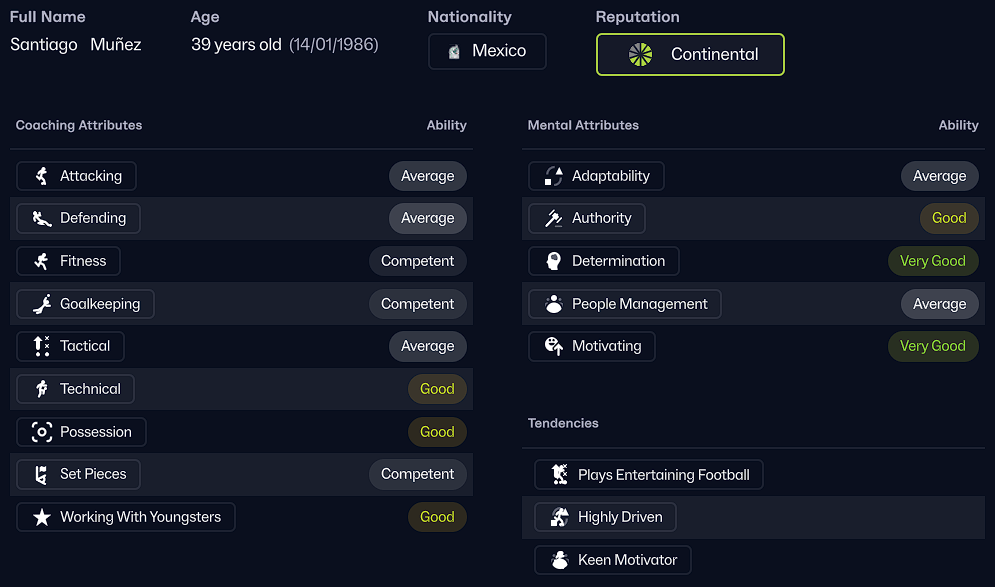Select the Fitness running icon
Screen dimensions: 995x587
(41, 261)
